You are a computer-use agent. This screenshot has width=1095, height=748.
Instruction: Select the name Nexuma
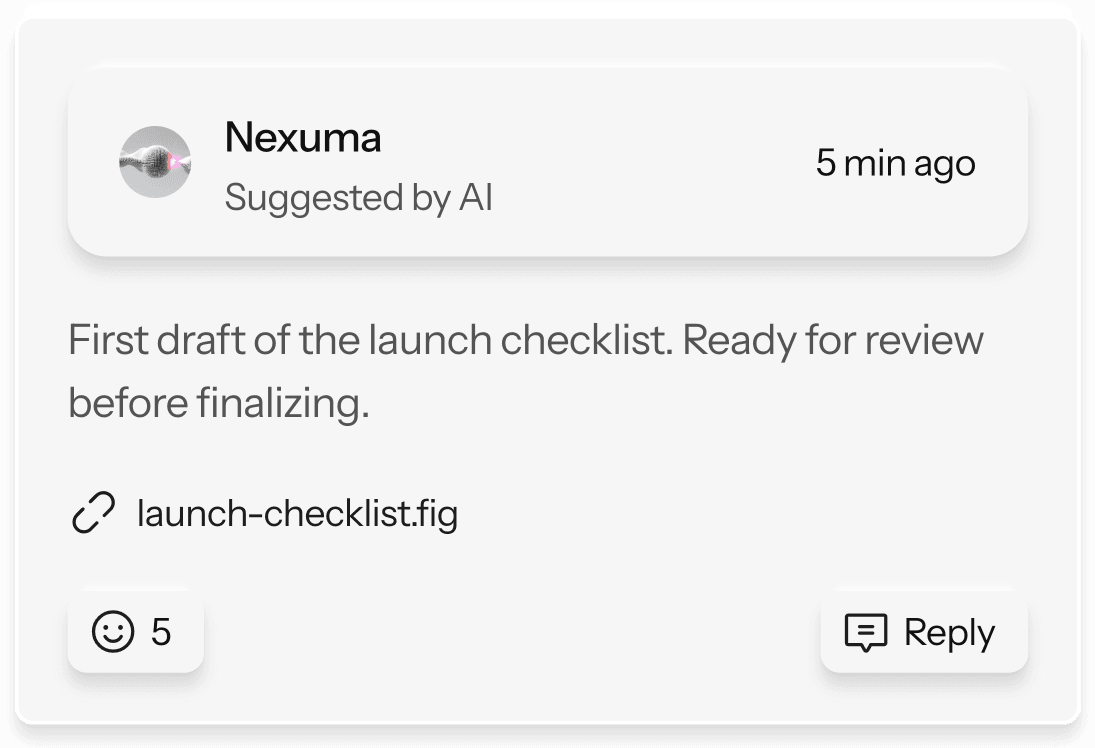point(303,137)
